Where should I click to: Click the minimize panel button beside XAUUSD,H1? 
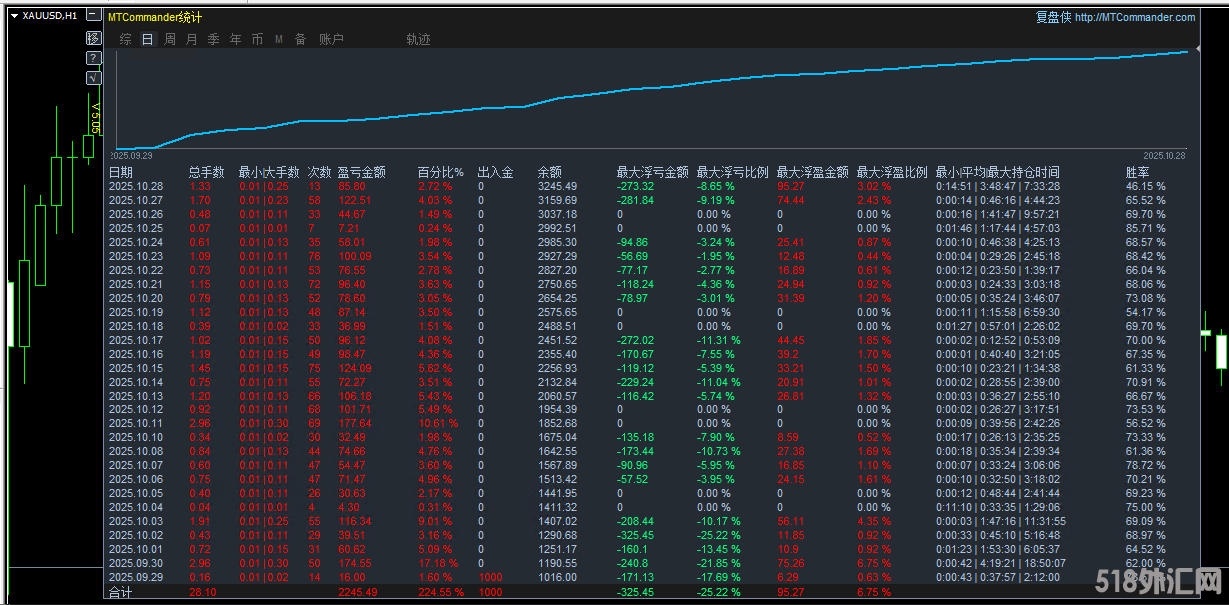(93, 15)
